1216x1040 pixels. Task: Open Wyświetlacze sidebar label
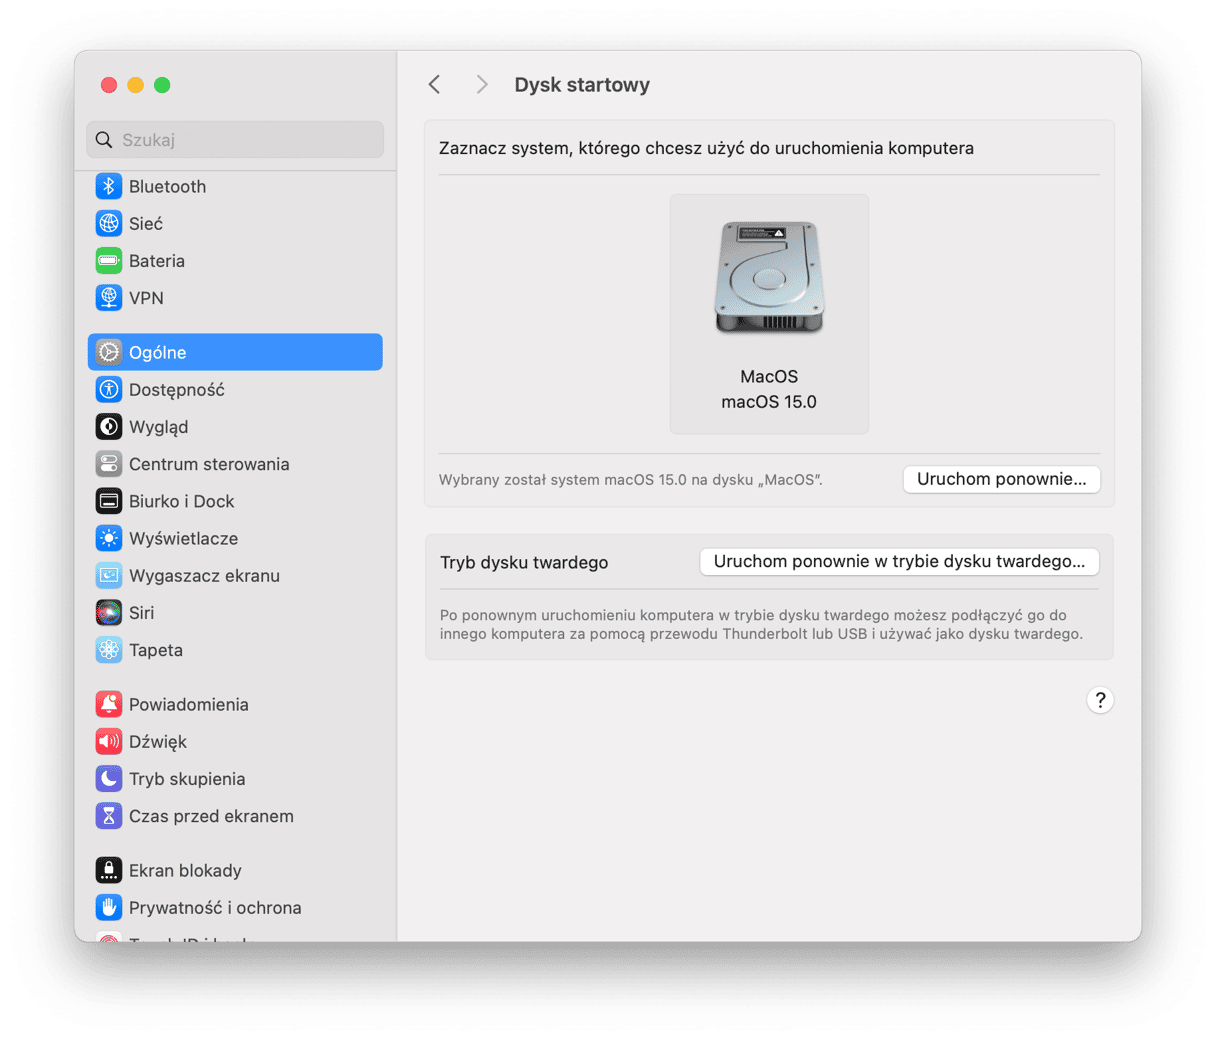click(x=184, y=538)
